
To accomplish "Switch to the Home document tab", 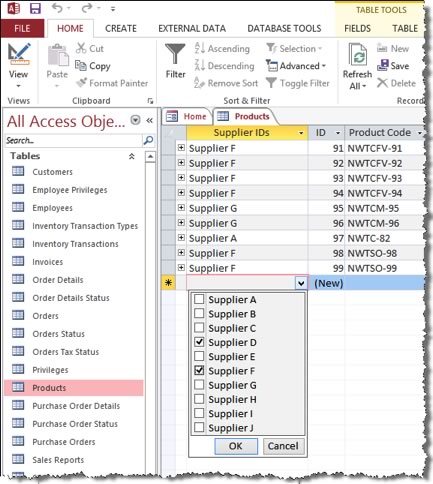I will tap(187, 116).
